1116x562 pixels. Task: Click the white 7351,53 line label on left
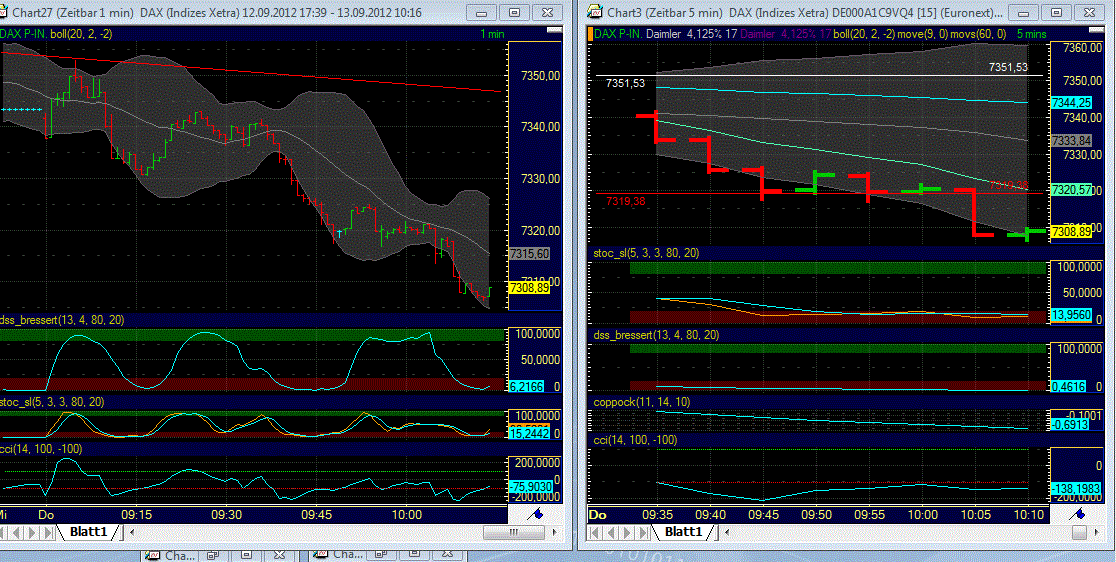(626, 83)
